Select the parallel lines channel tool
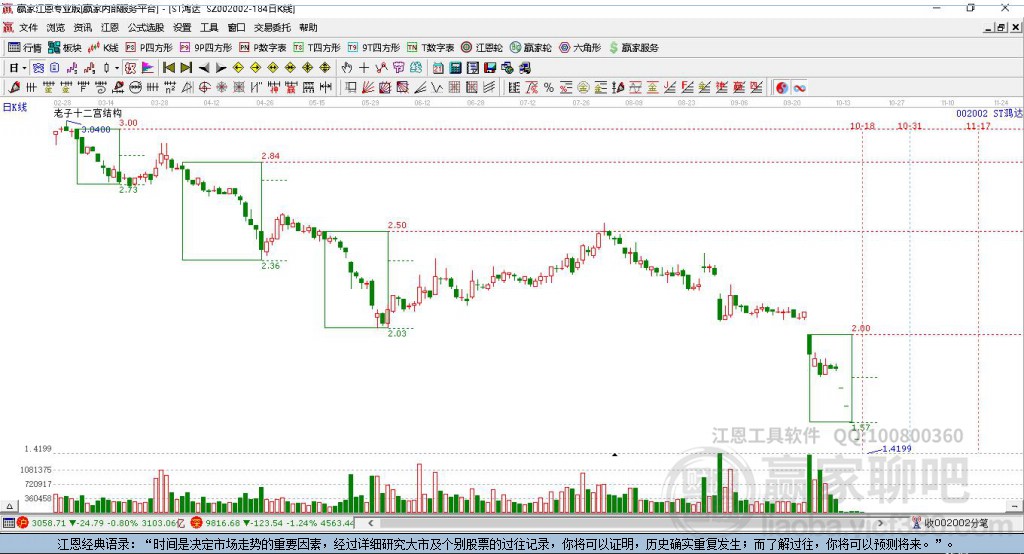1024x554 pixels. pos(488,88)
